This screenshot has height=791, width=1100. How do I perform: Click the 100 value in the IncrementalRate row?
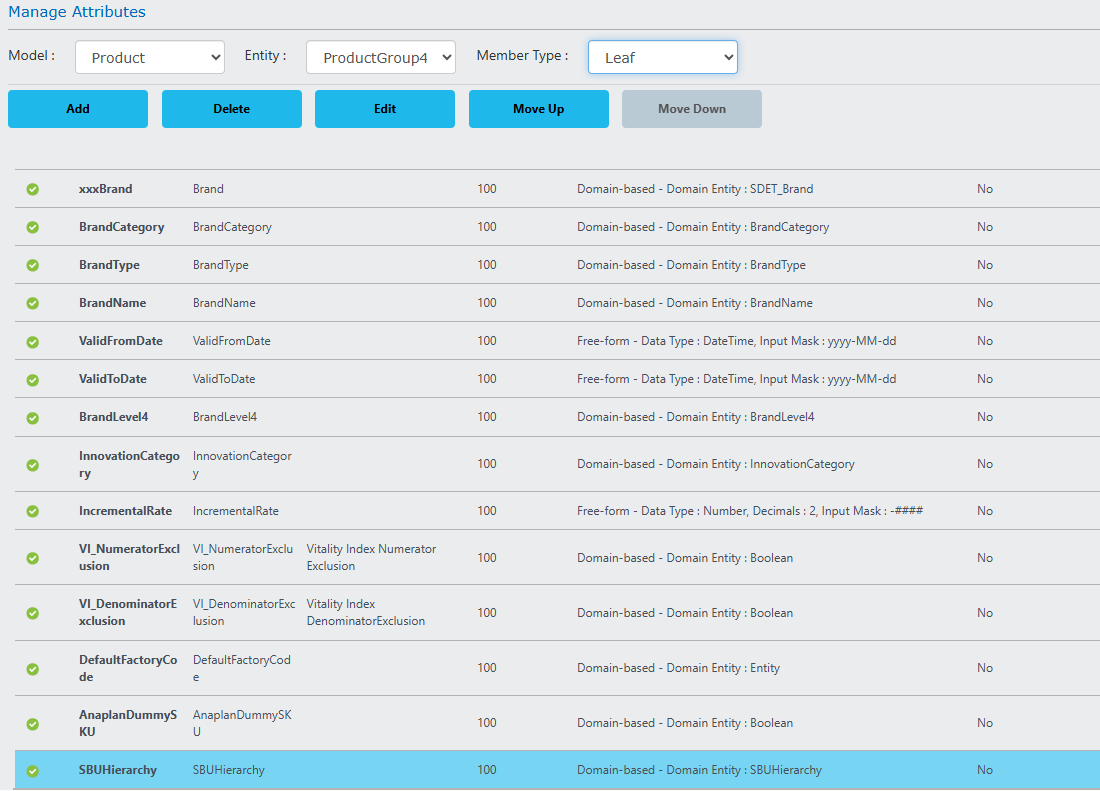(x=487, y=511)
